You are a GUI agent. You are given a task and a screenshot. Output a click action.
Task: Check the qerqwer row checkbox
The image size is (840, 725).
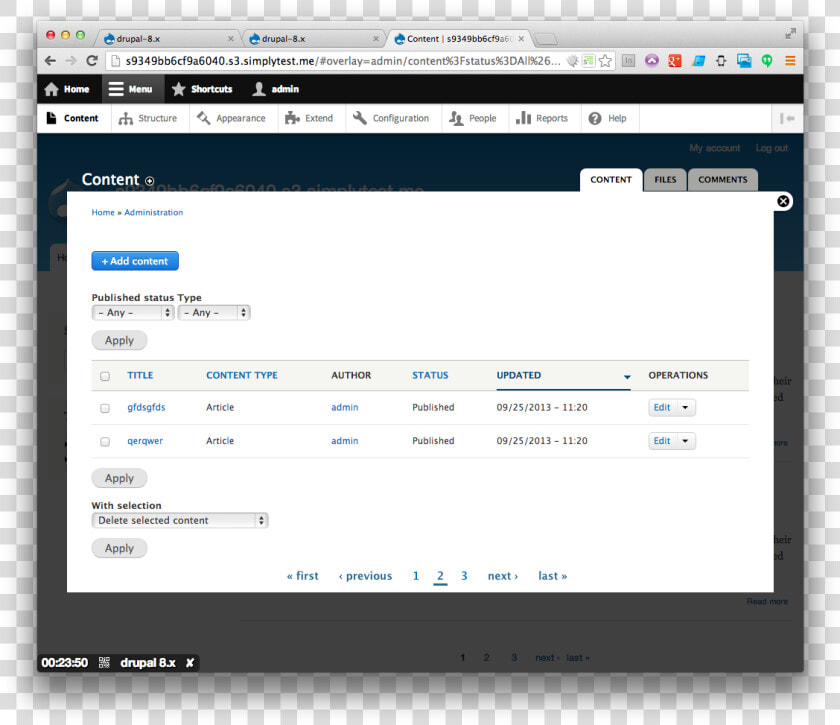(x=105, y=442)
